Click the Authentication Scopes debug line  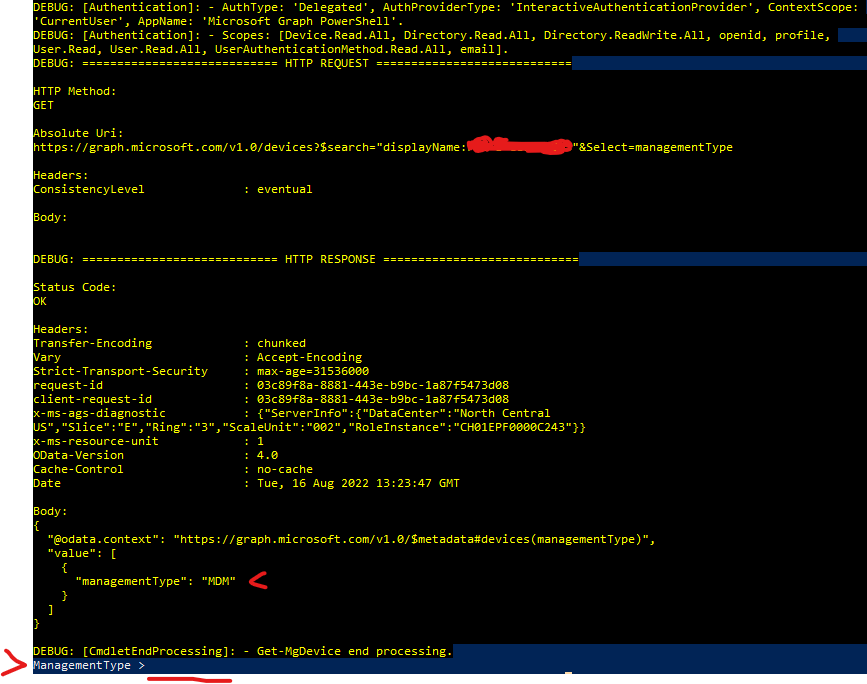pyautogui.click(x=431, y=35)
